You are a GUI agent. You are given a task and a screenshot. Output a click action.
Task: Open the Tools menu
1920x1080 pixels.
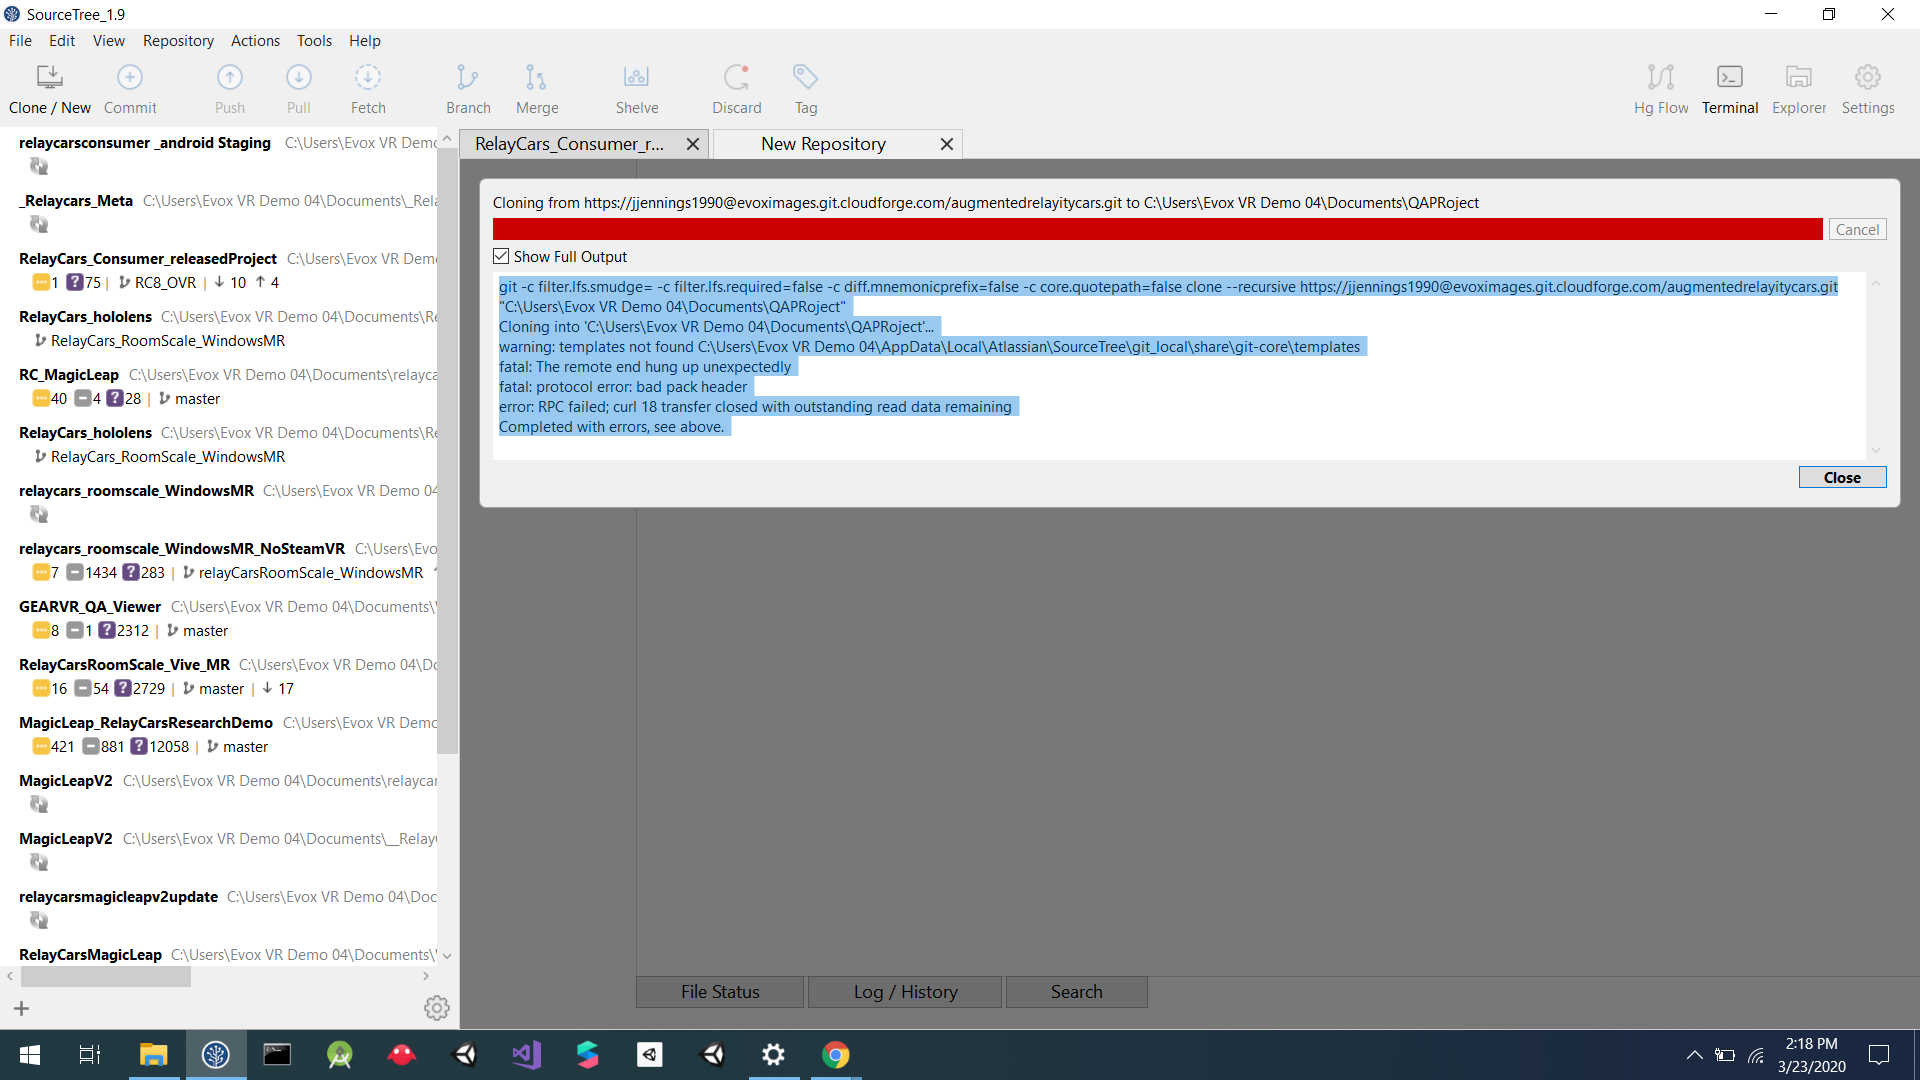314,41
